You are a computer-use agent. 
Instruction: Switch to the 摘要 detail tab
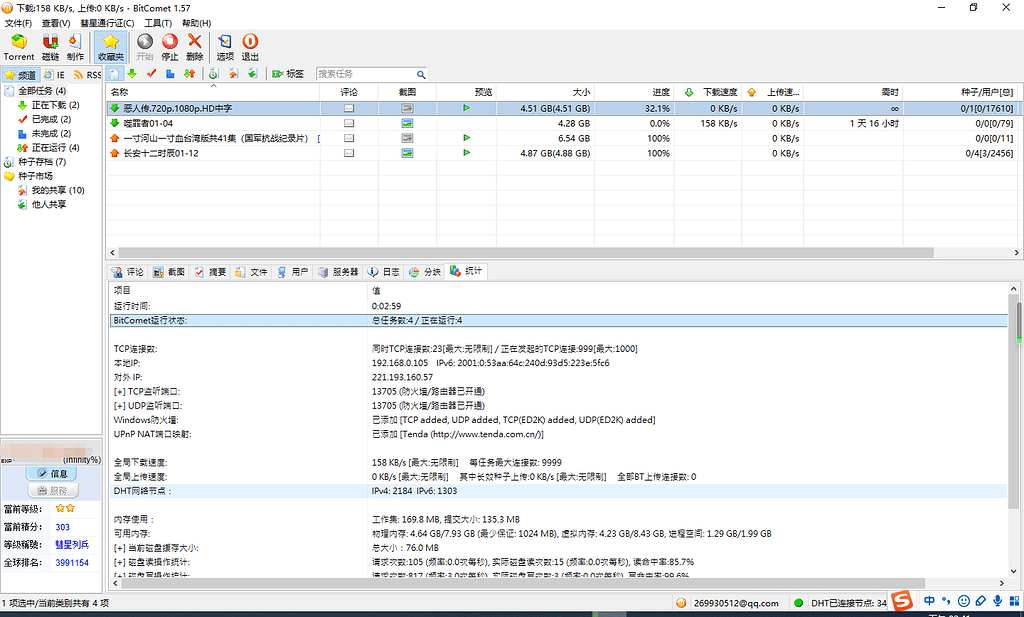click(x=210, y=272)
